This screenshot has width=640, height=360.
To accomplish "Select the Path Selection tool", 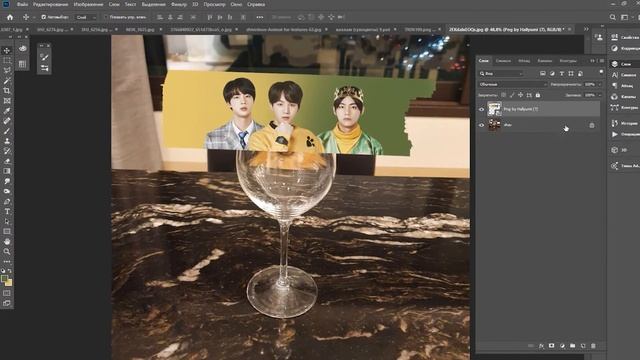I will 7,222.
